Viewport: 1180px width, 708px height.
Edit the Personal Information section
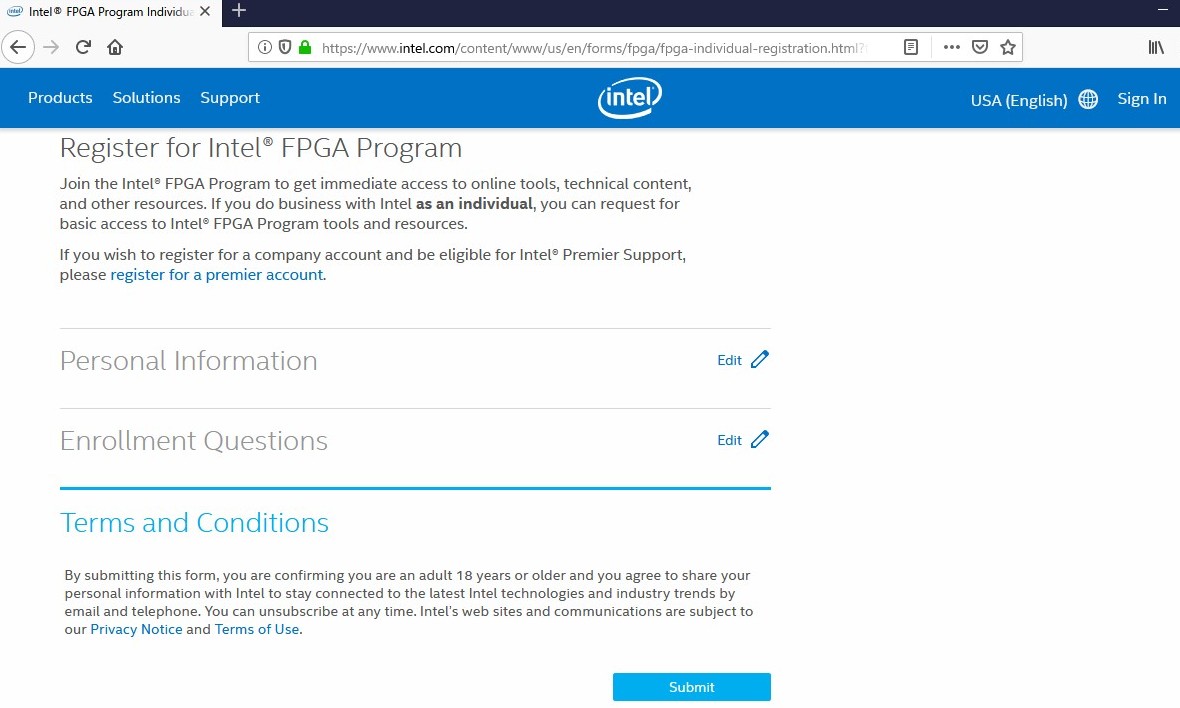729,360
